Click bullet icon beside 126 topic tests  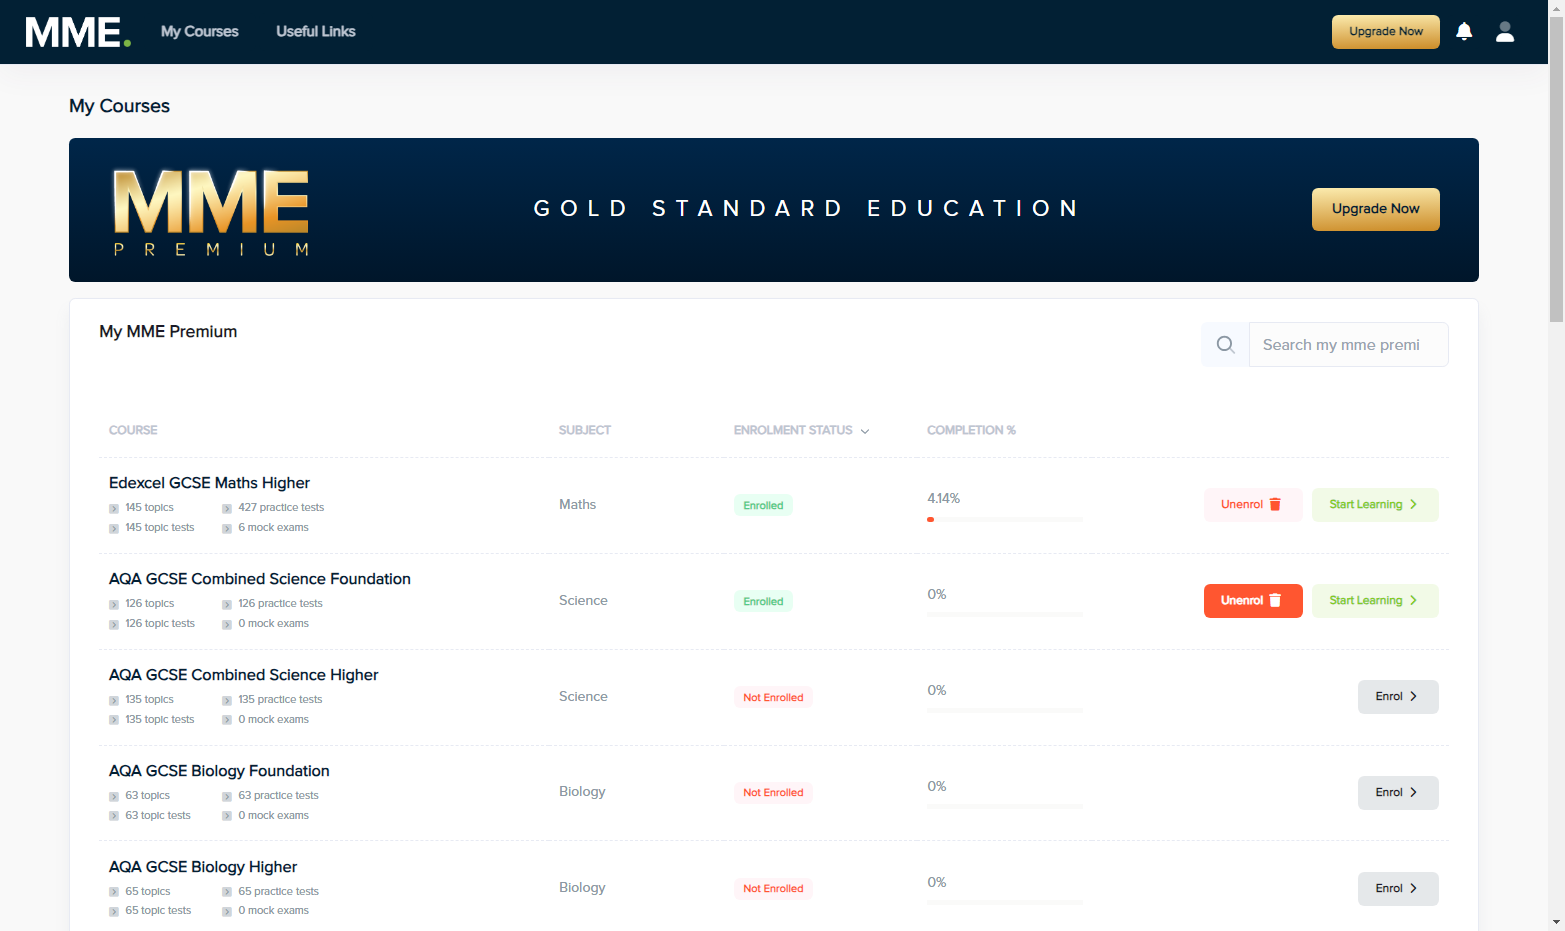[114, 625]
